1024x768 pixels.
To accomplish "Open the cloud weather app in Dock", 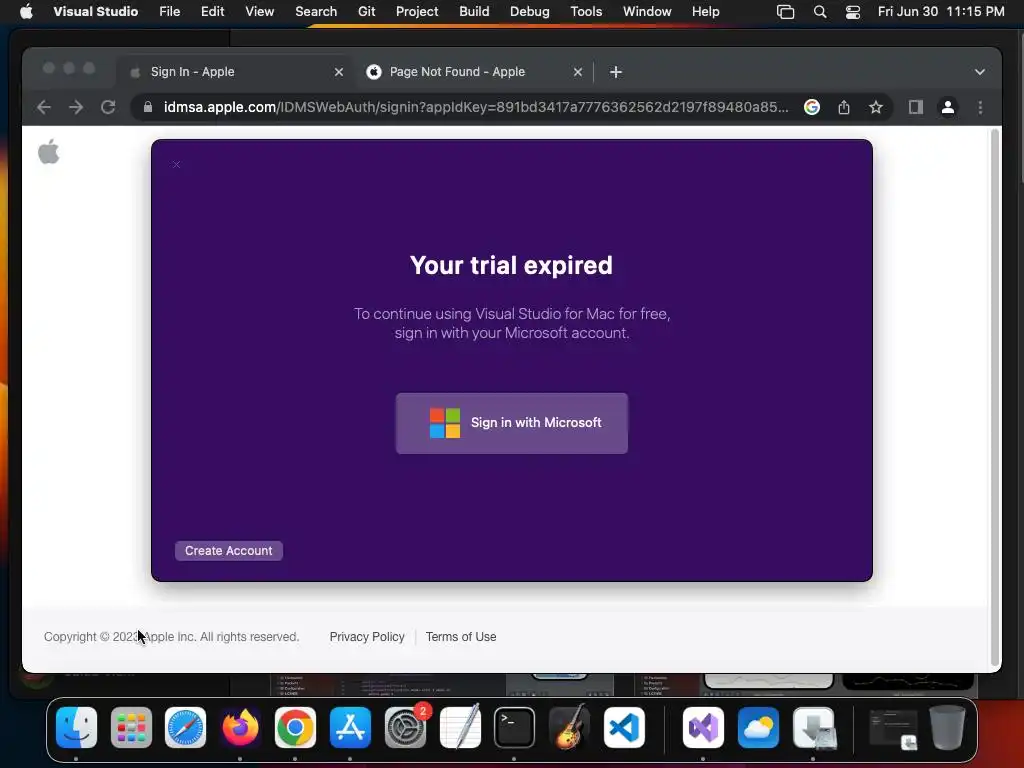I will pyautogui.click(x=758, y=728).
